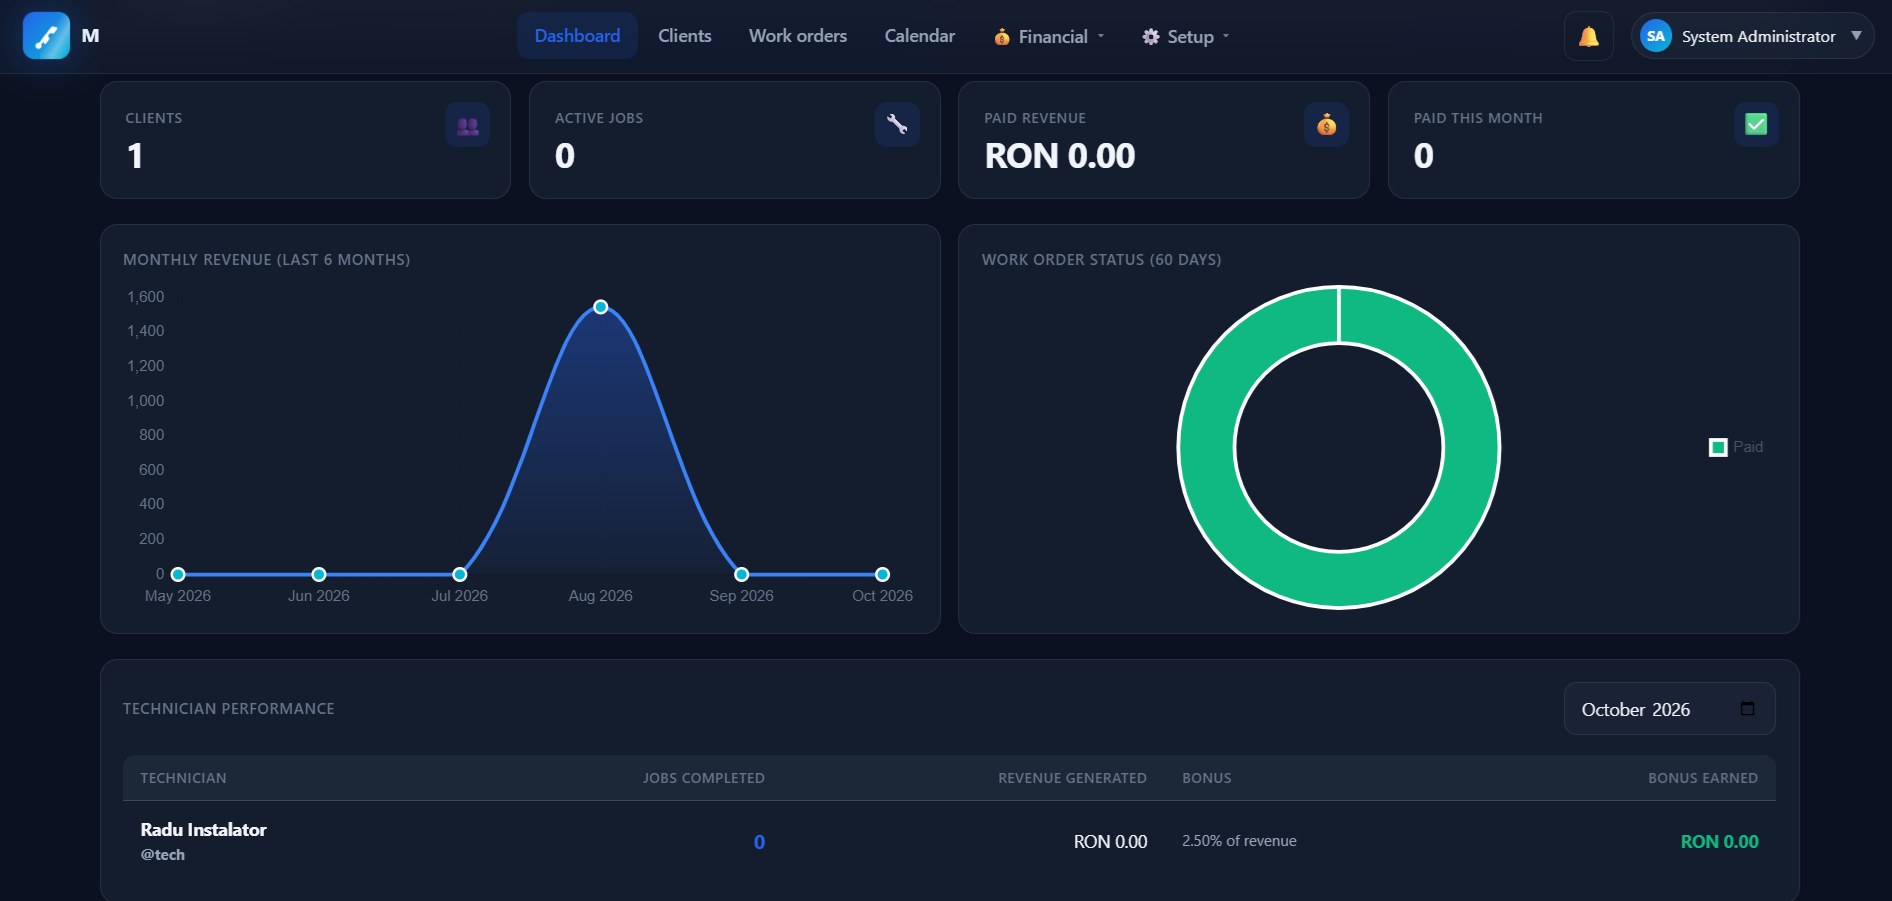Viewport: 1892px width, 901px height.
Task: Toggle the Paid legend swatch
Action: click(1718, 447)
